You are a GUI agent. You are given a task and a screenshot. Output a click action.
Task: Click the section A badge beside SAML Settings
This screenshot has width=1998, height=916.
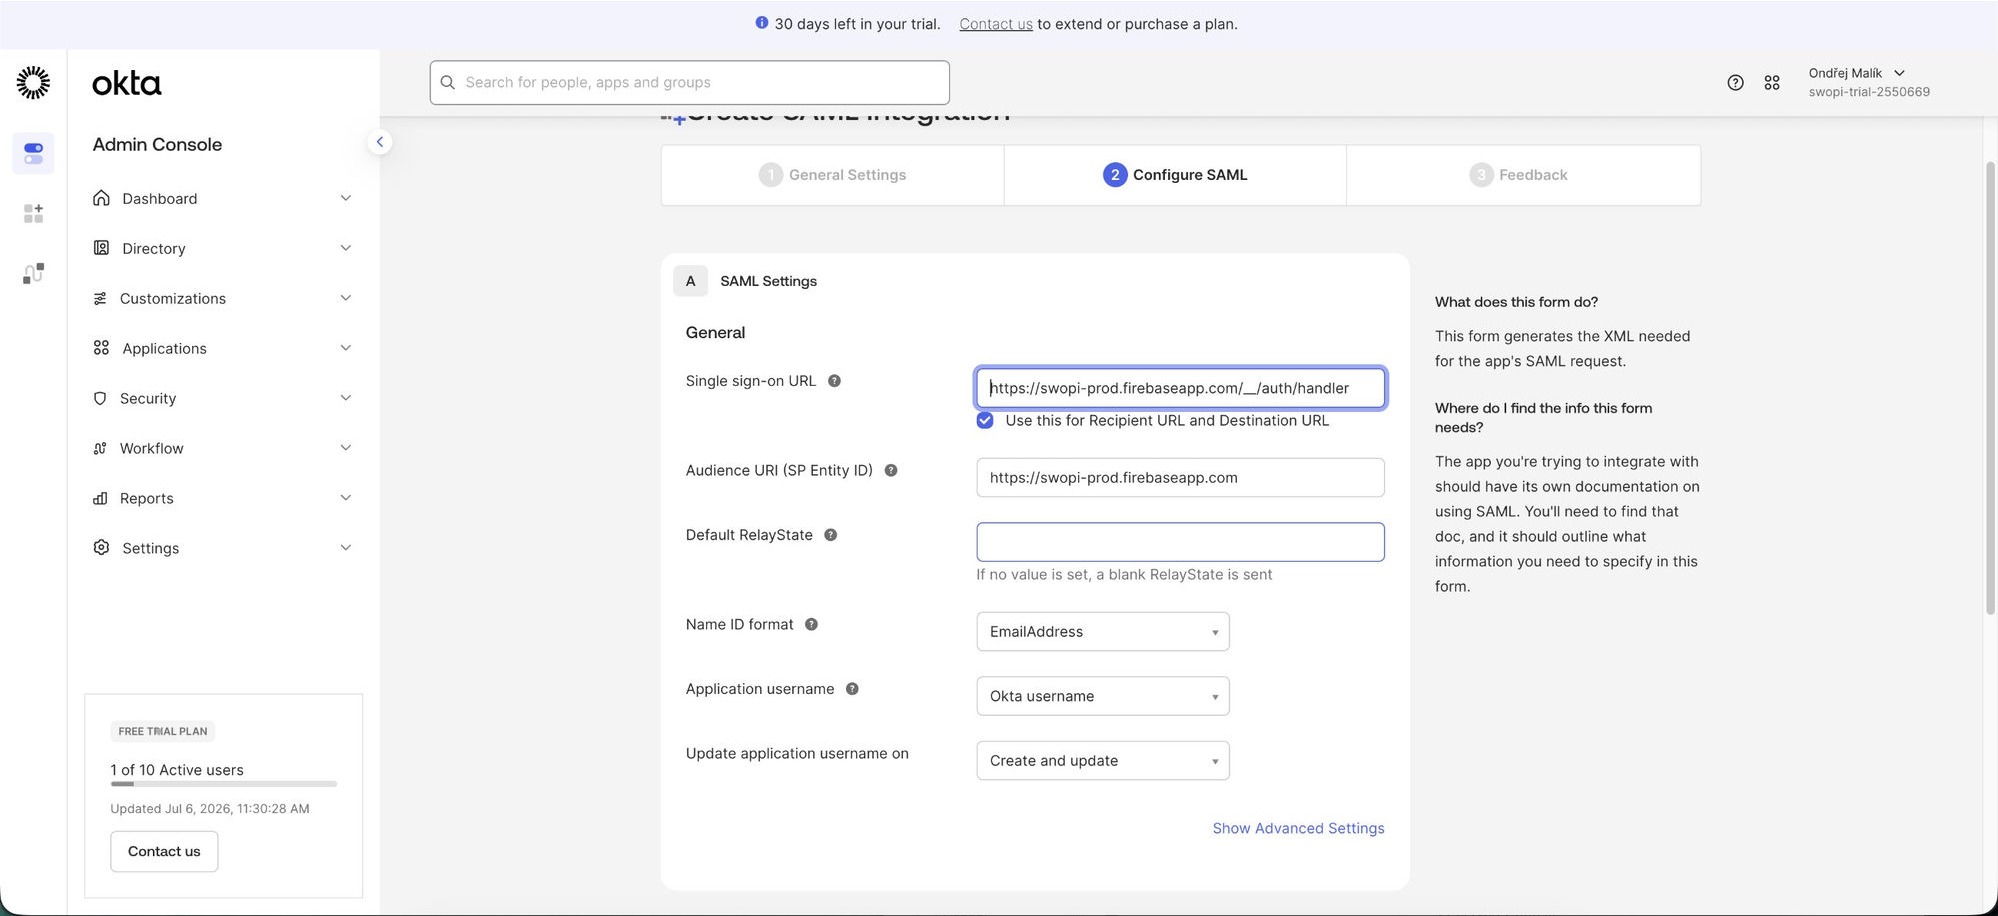click(690, 281)
